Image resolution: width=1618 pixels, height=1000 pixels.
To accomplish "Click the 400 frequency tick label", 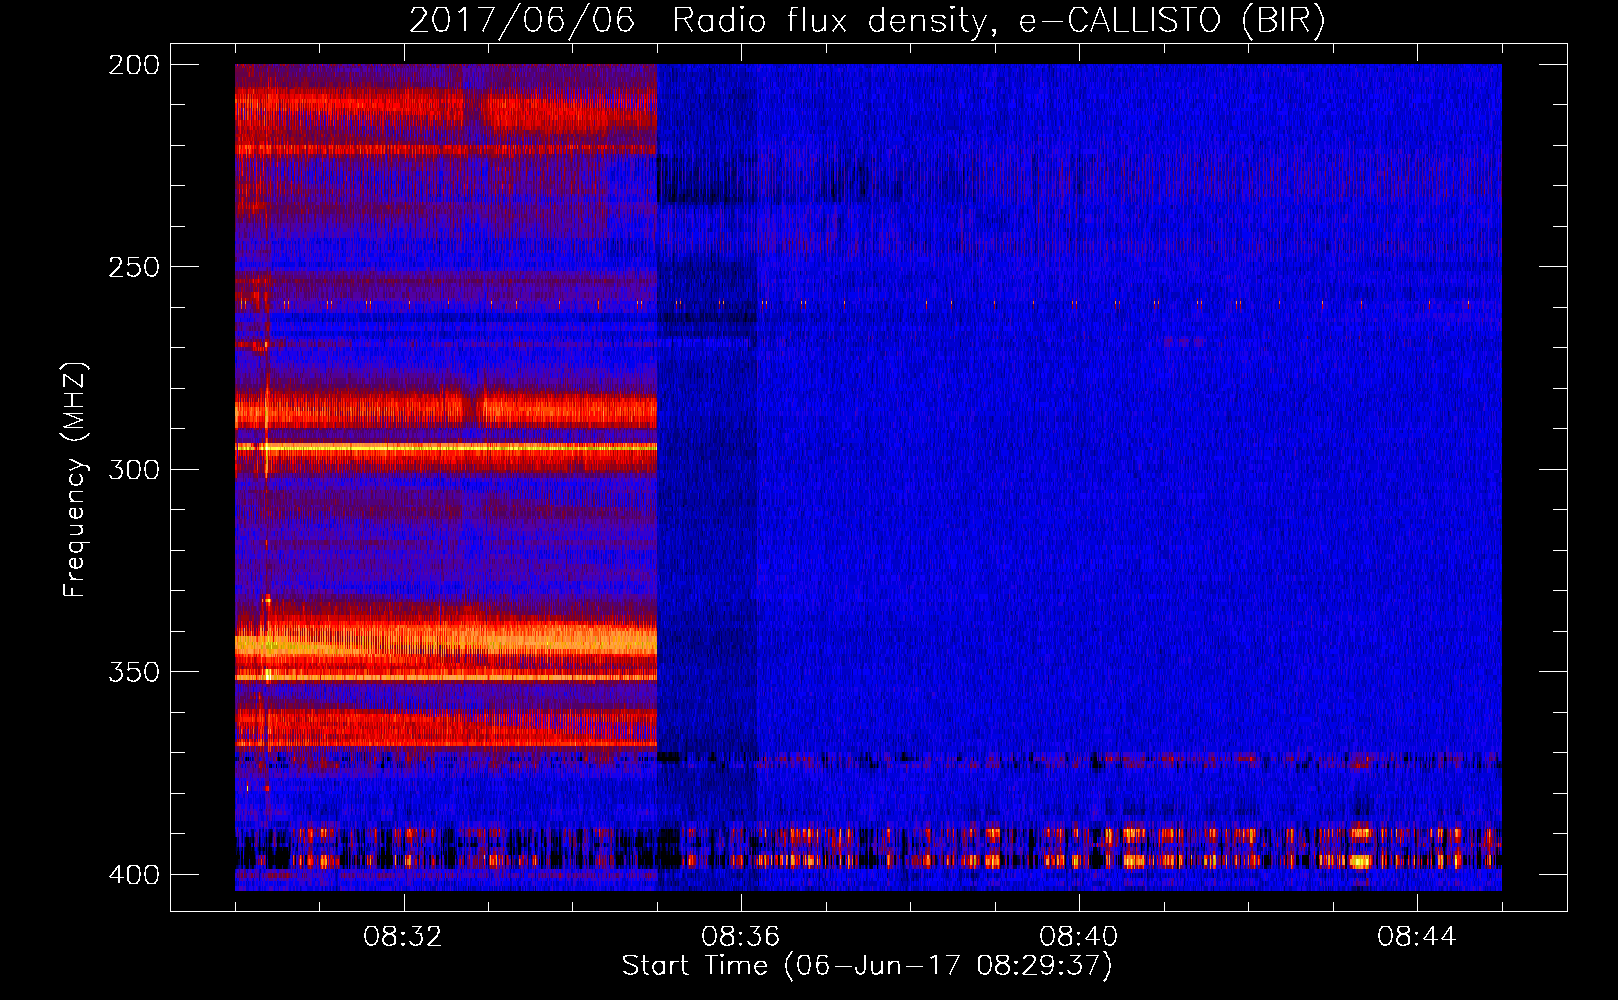I will click(x=133, y=875).
